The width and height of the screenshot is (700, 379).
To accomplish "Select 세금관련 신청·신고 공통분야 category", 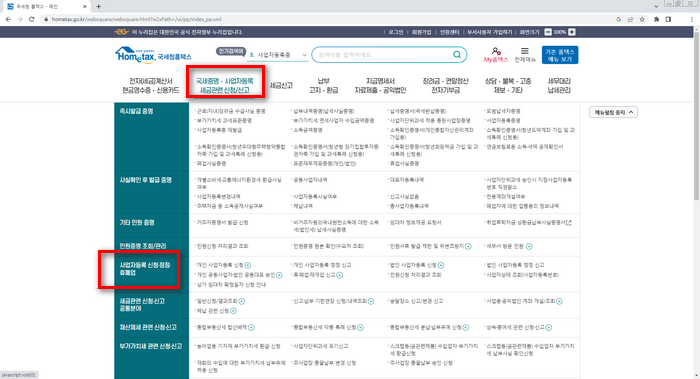I will (142, 305).
